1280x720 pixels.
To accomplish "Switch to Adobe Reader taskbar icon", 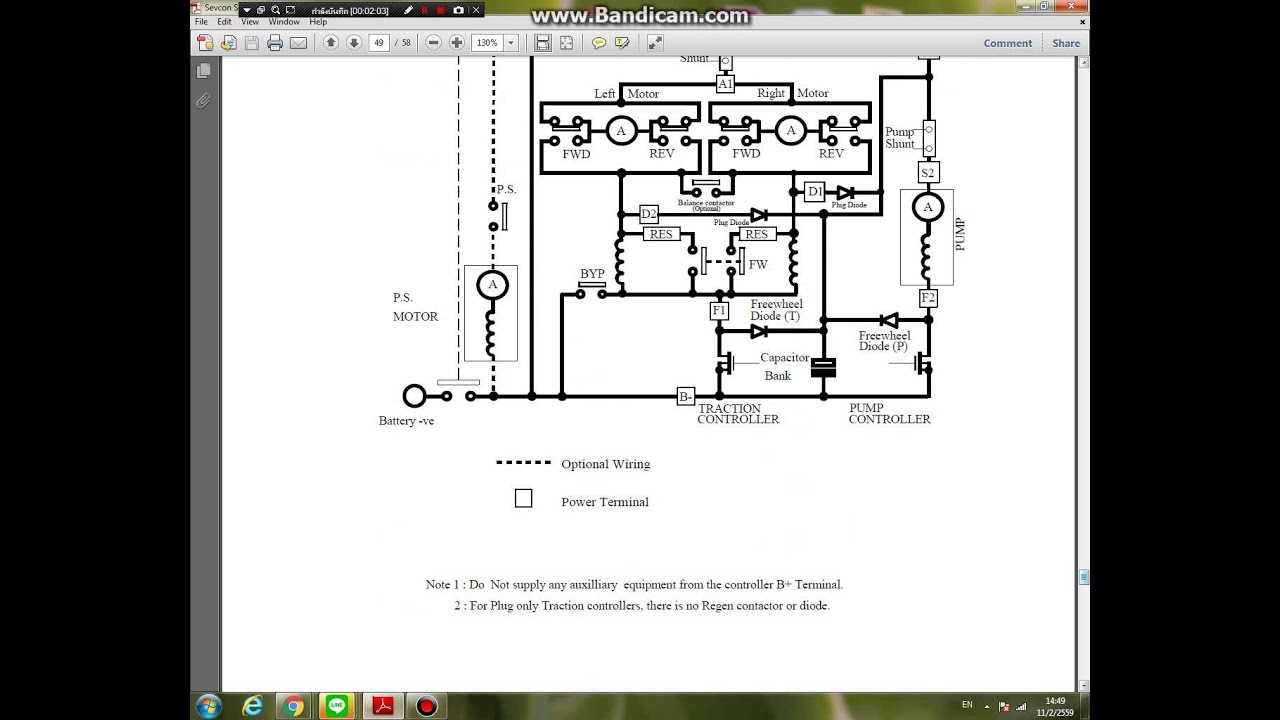I will pos(384,706).
